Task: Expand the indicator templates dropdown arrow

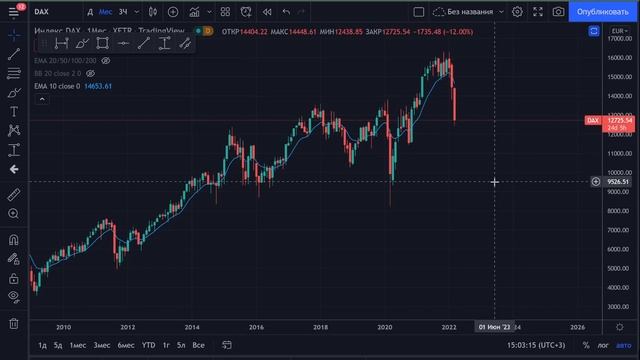Action: click(x=209, y=12)
